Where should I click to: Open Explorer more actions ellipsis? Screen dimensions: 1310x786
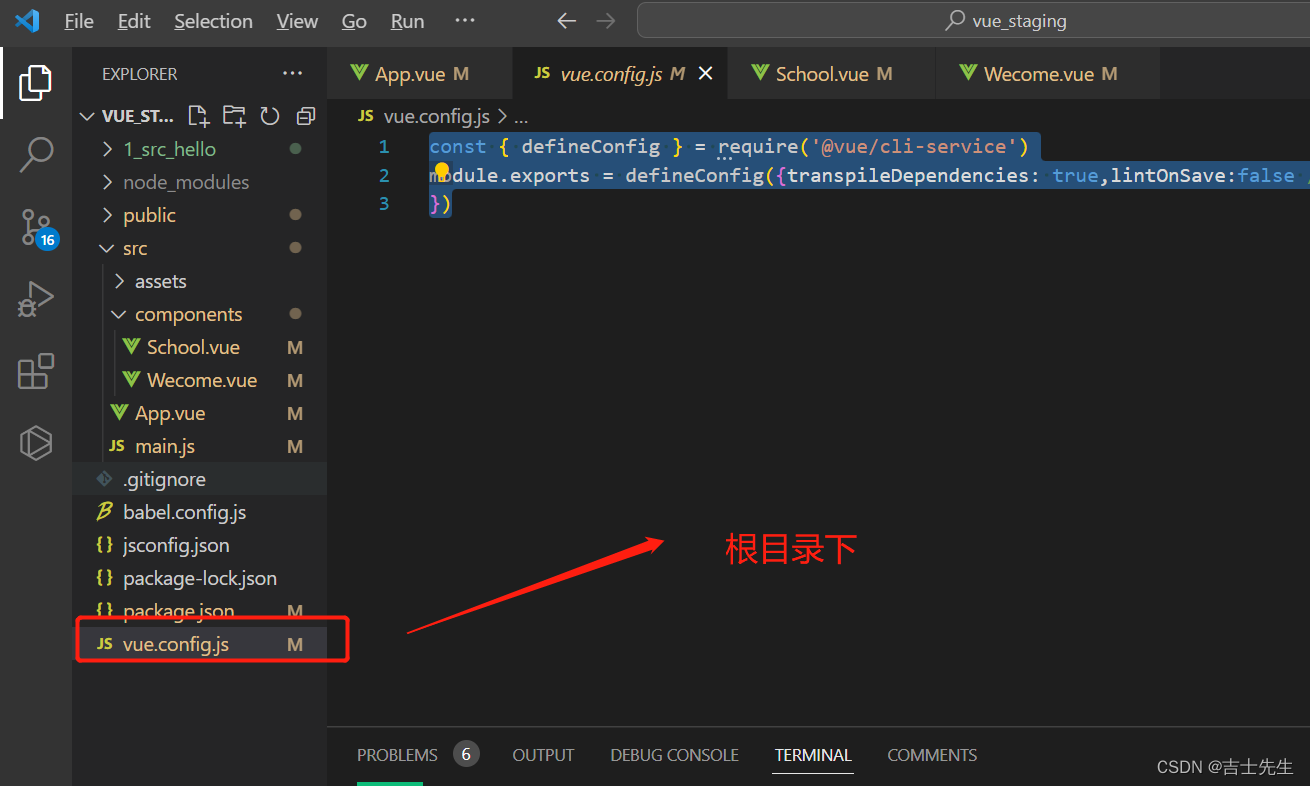(292, 74)
